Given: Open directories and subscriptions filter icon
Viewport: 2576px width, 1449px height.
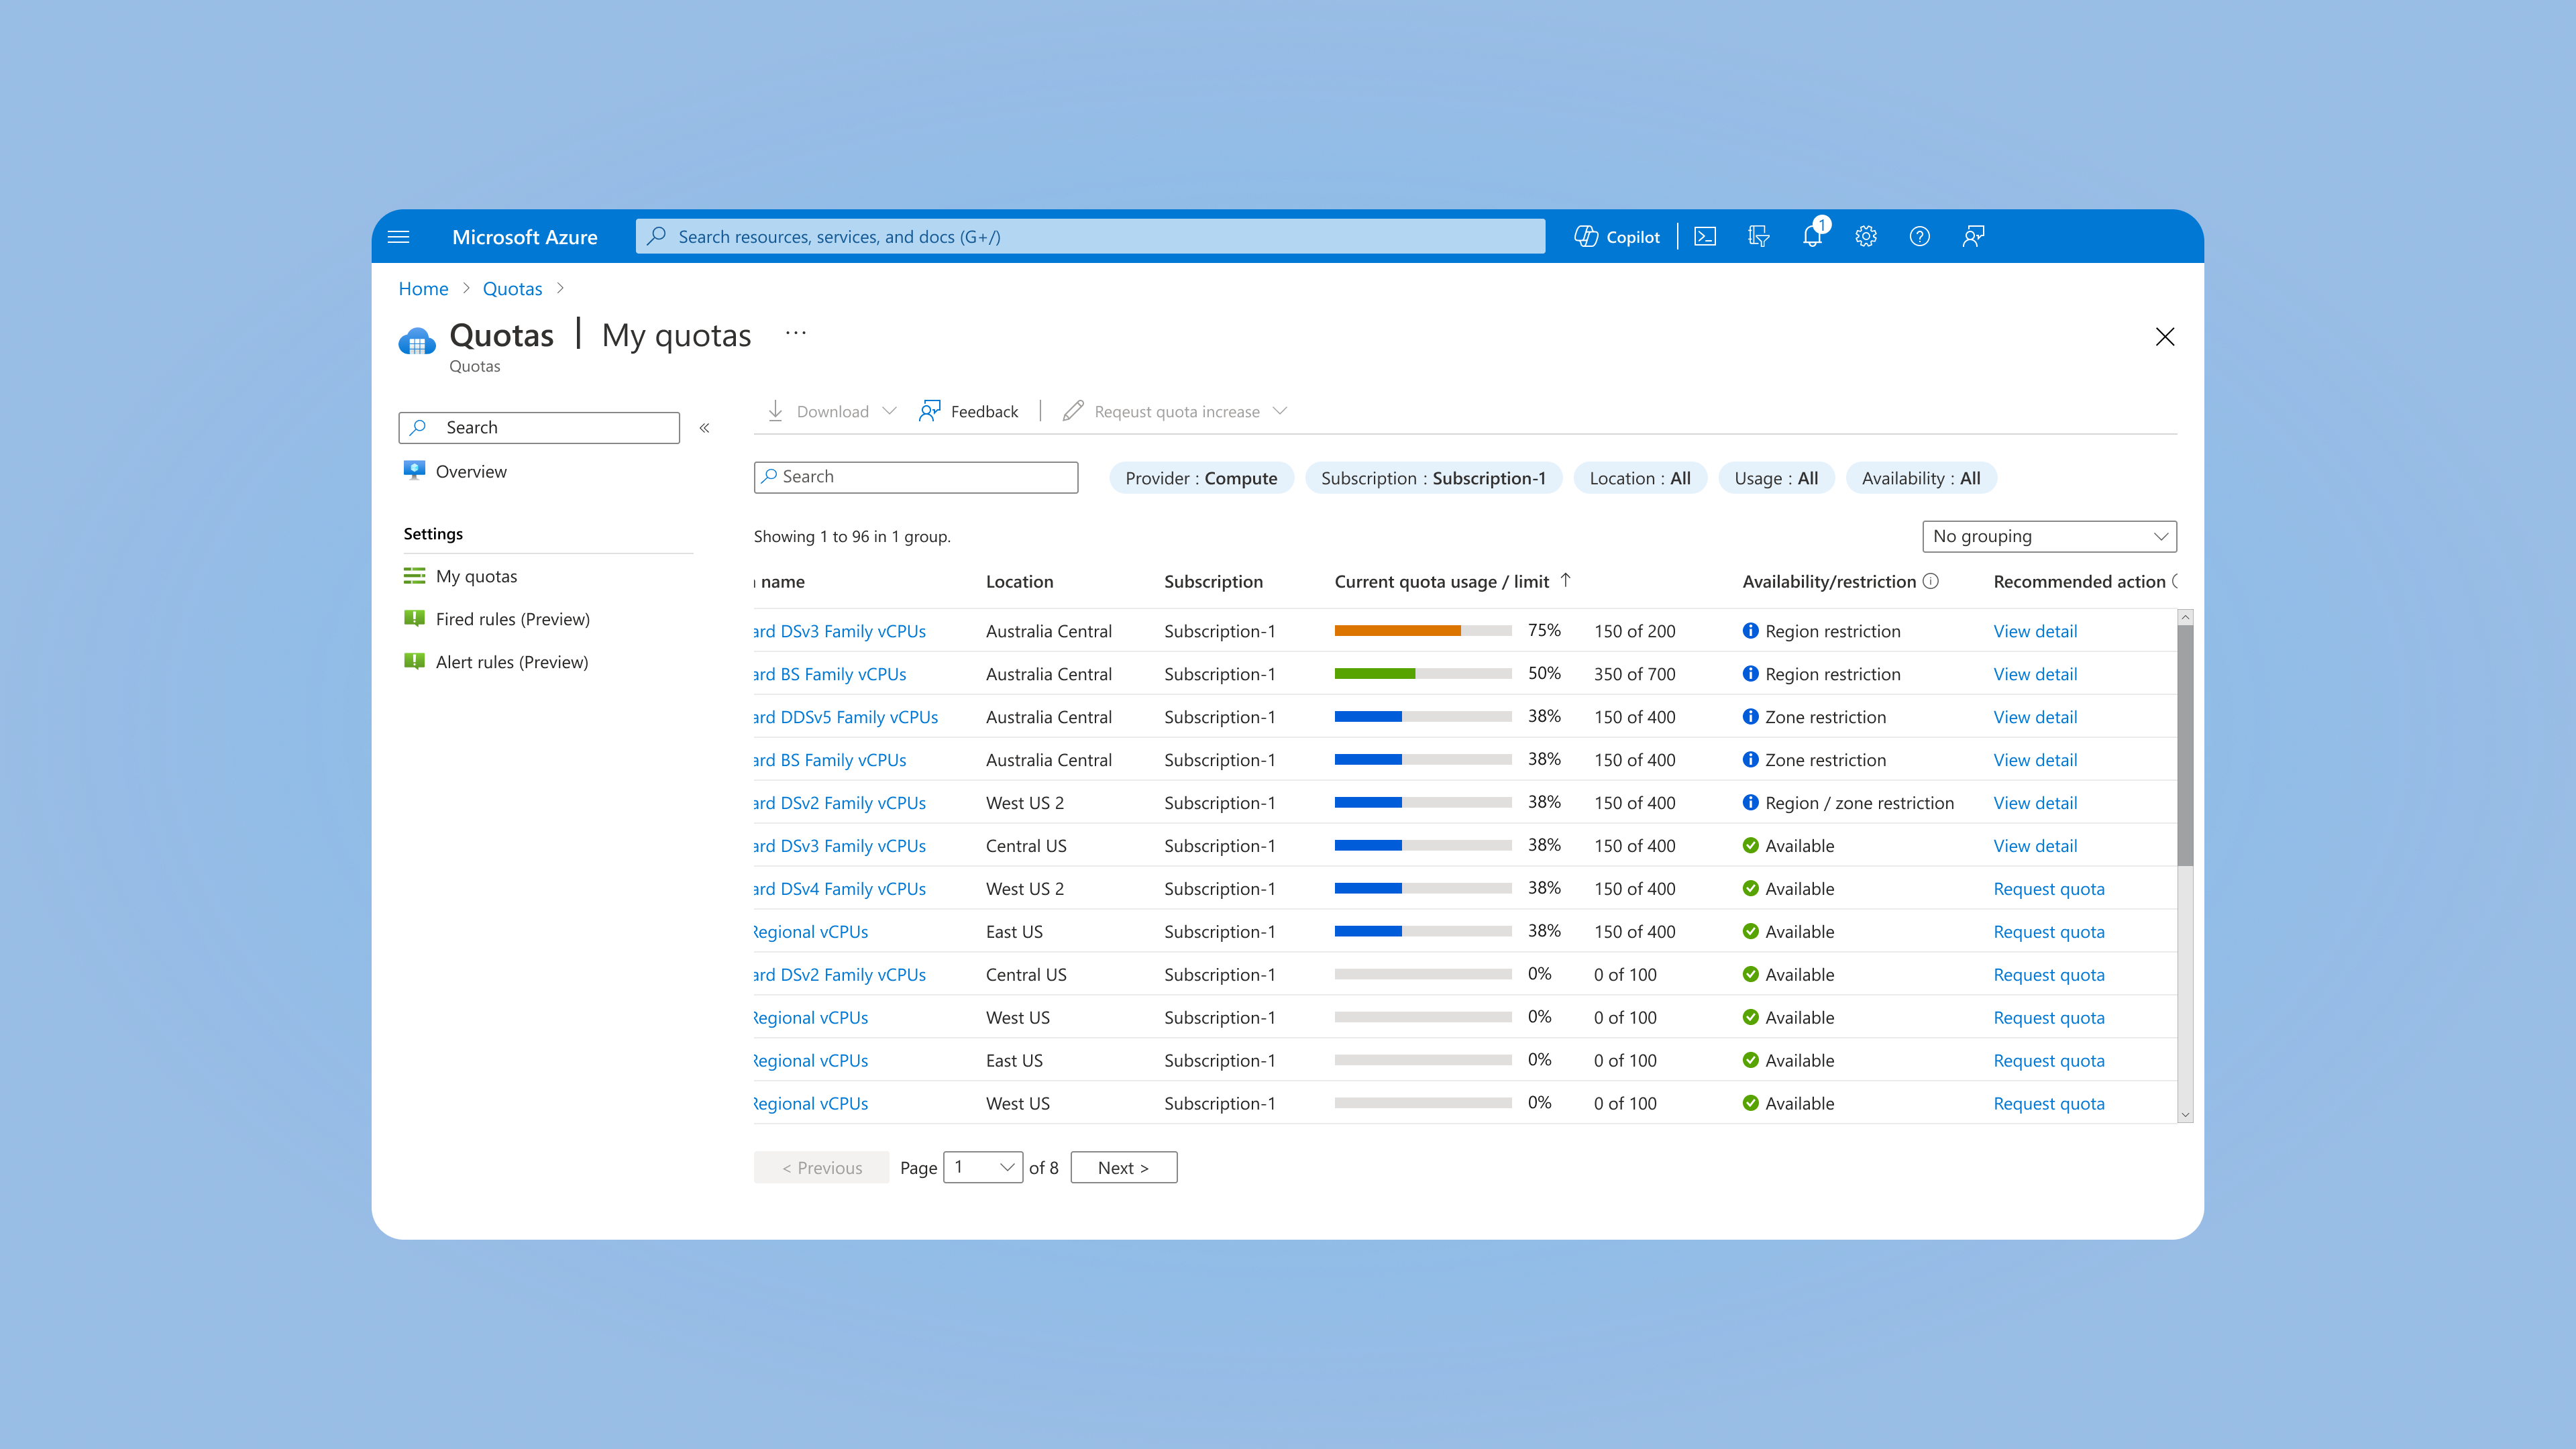Looking at the screenshot, I should pos(1758,237).
